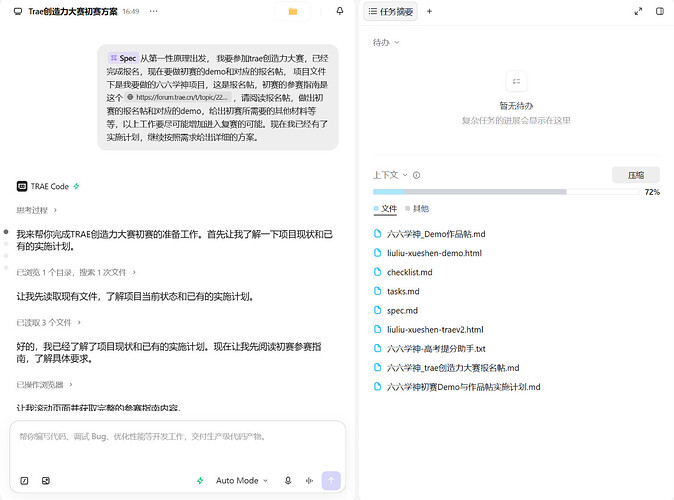
Task: Open the yellow project folder button
Action: point(293,12)
